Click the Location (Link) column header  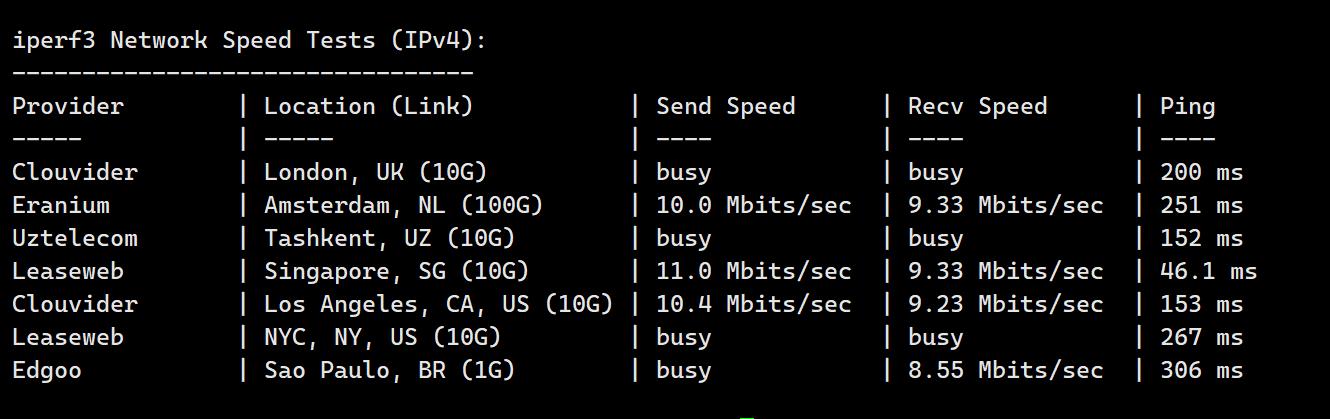point(368,106)
